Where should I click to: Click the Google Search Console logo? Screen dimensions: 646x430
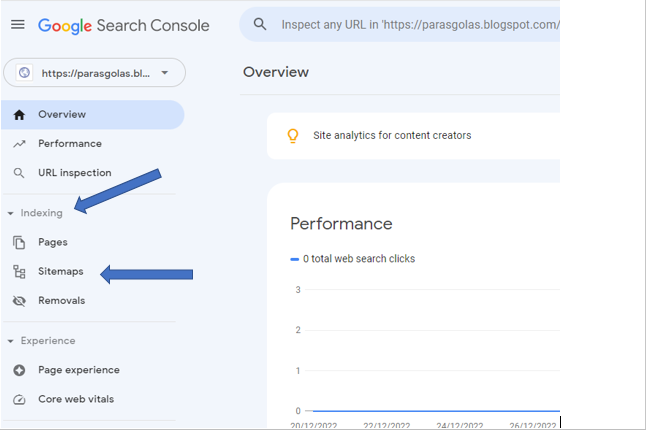pyautogui.click(x=124, y=26)
